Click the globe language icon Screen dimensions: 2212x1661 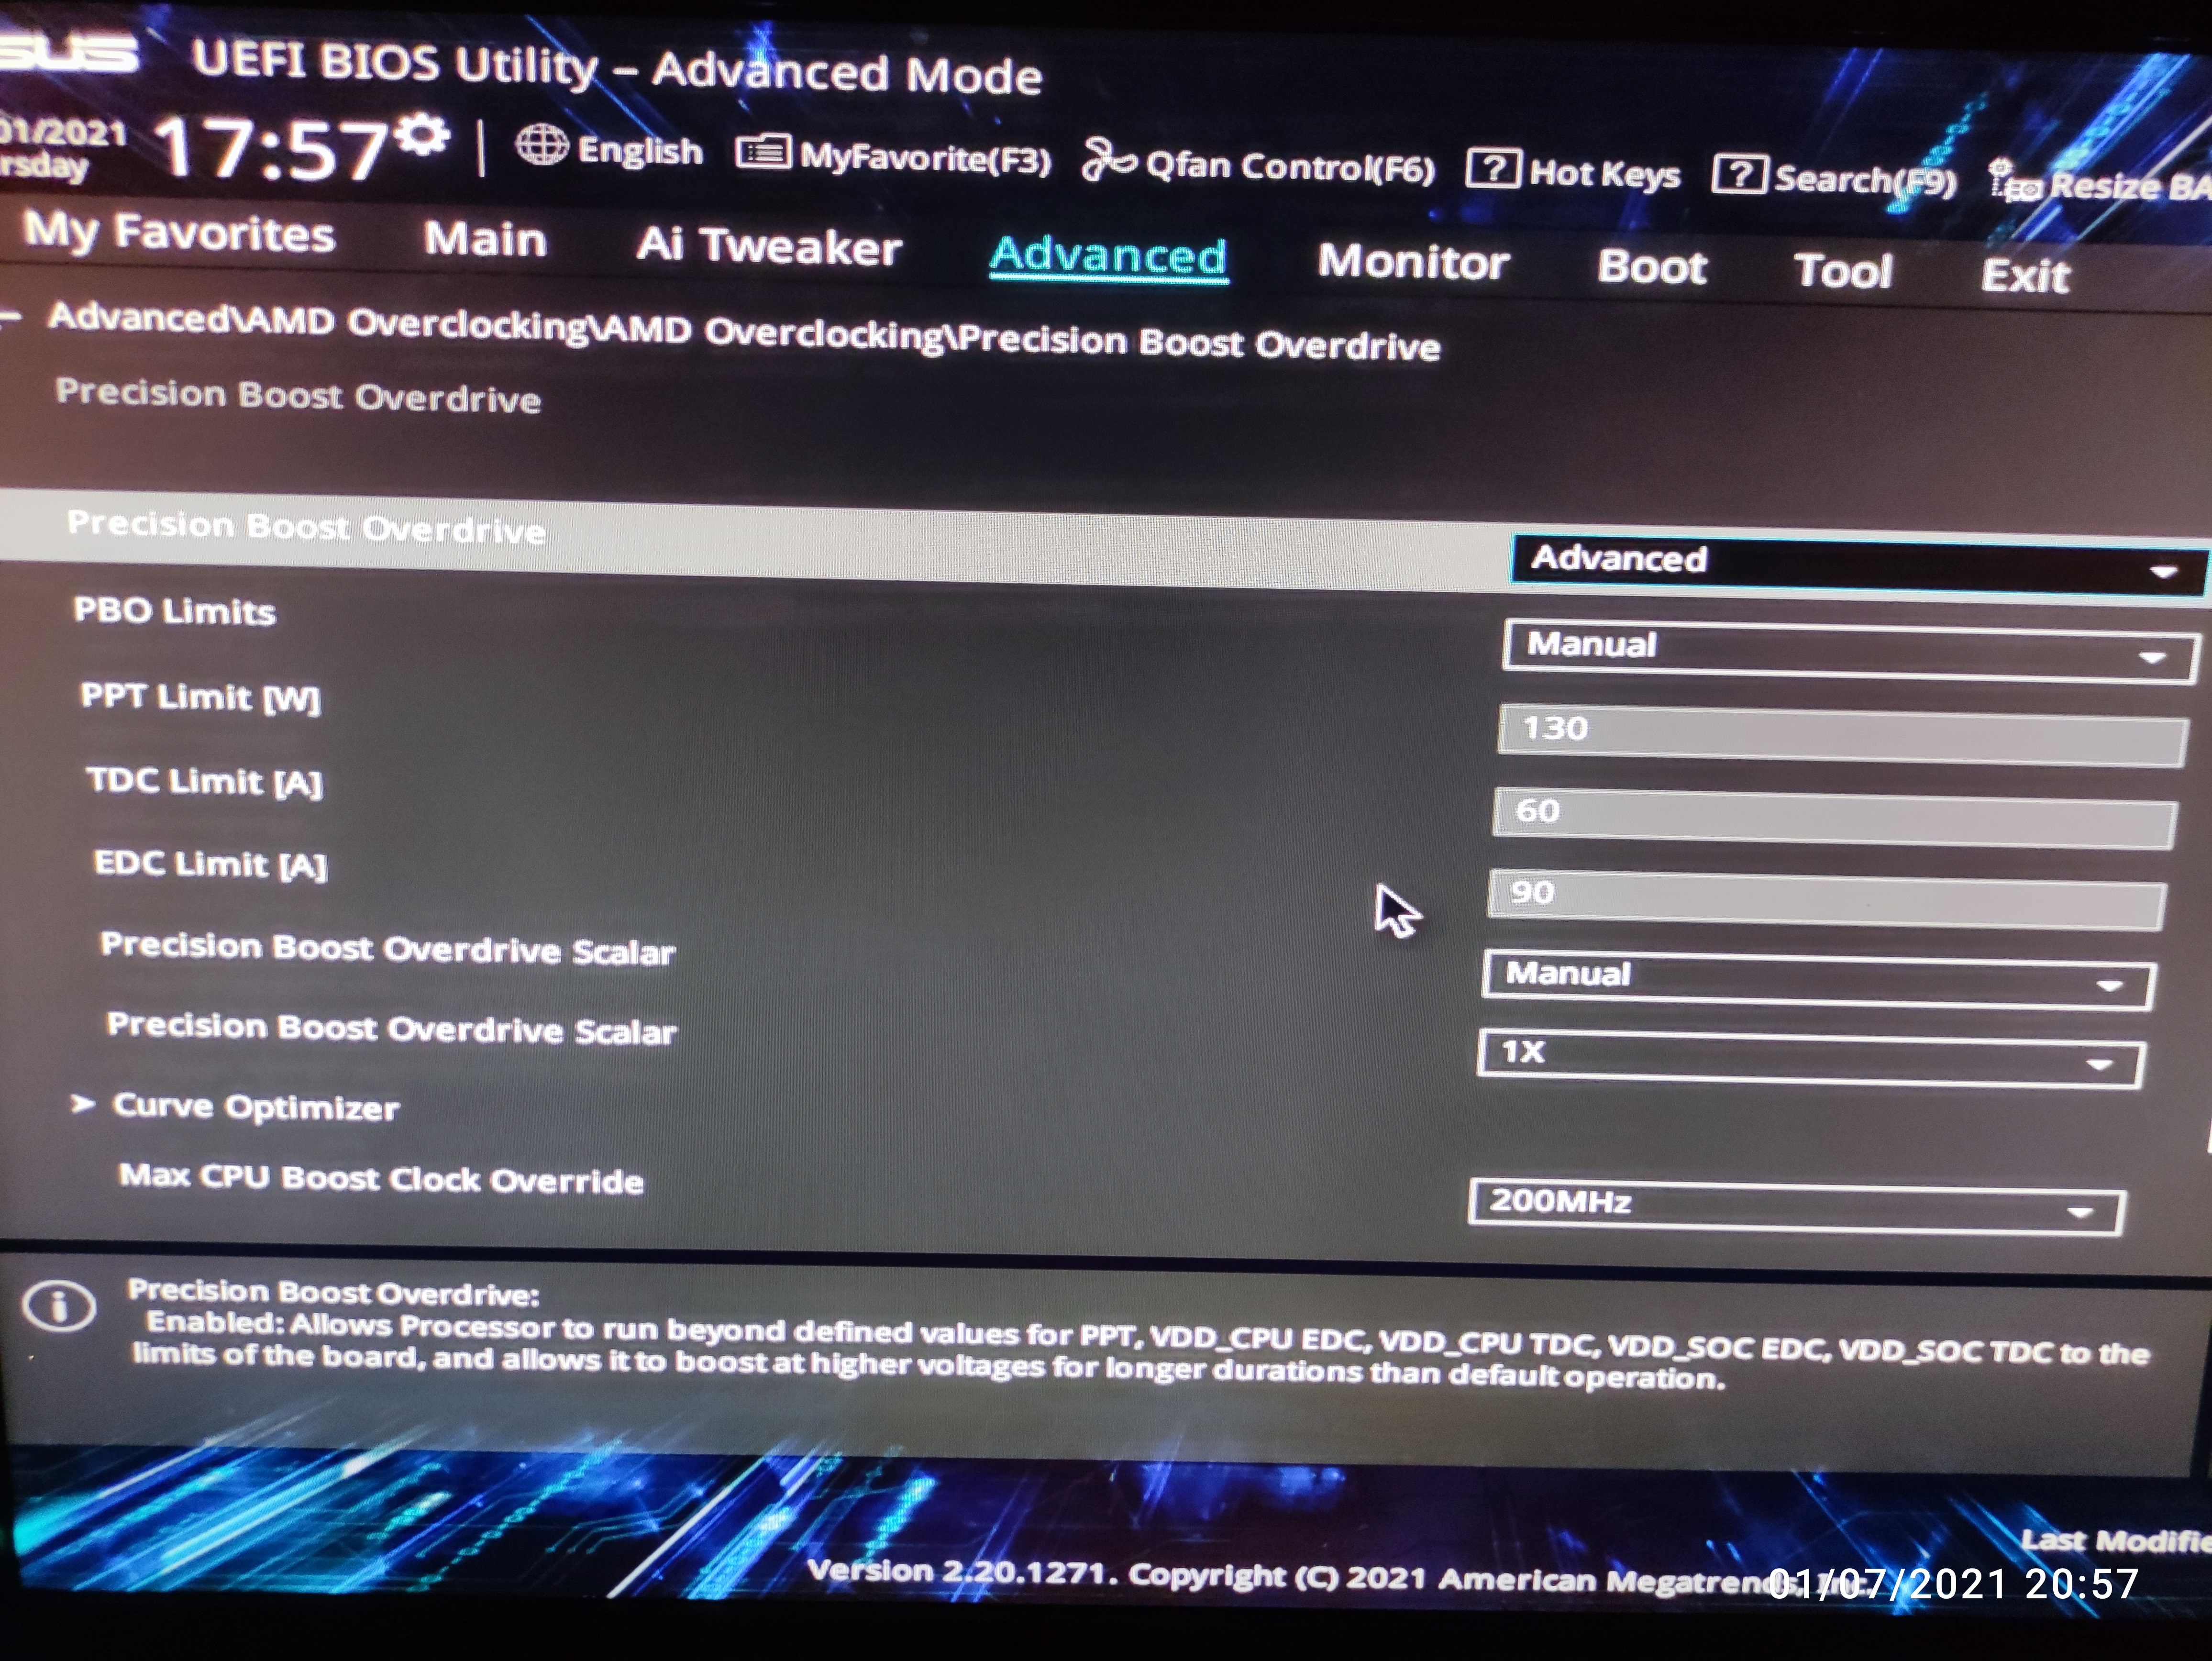(542, 146)
